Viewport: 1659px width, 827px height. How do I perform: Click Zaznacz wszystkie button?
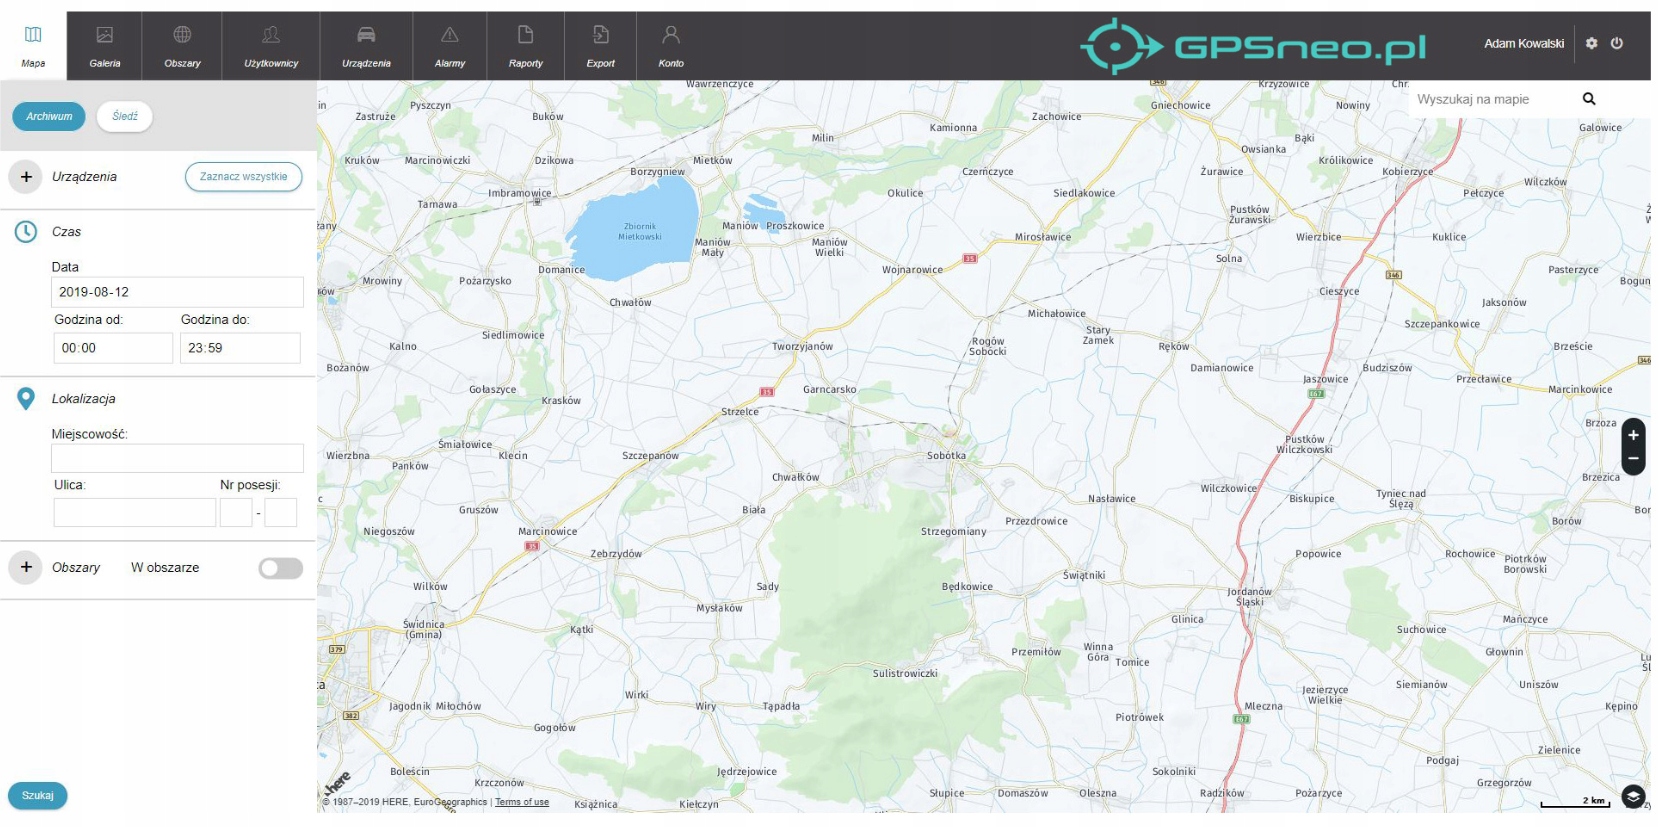(243, 177)
